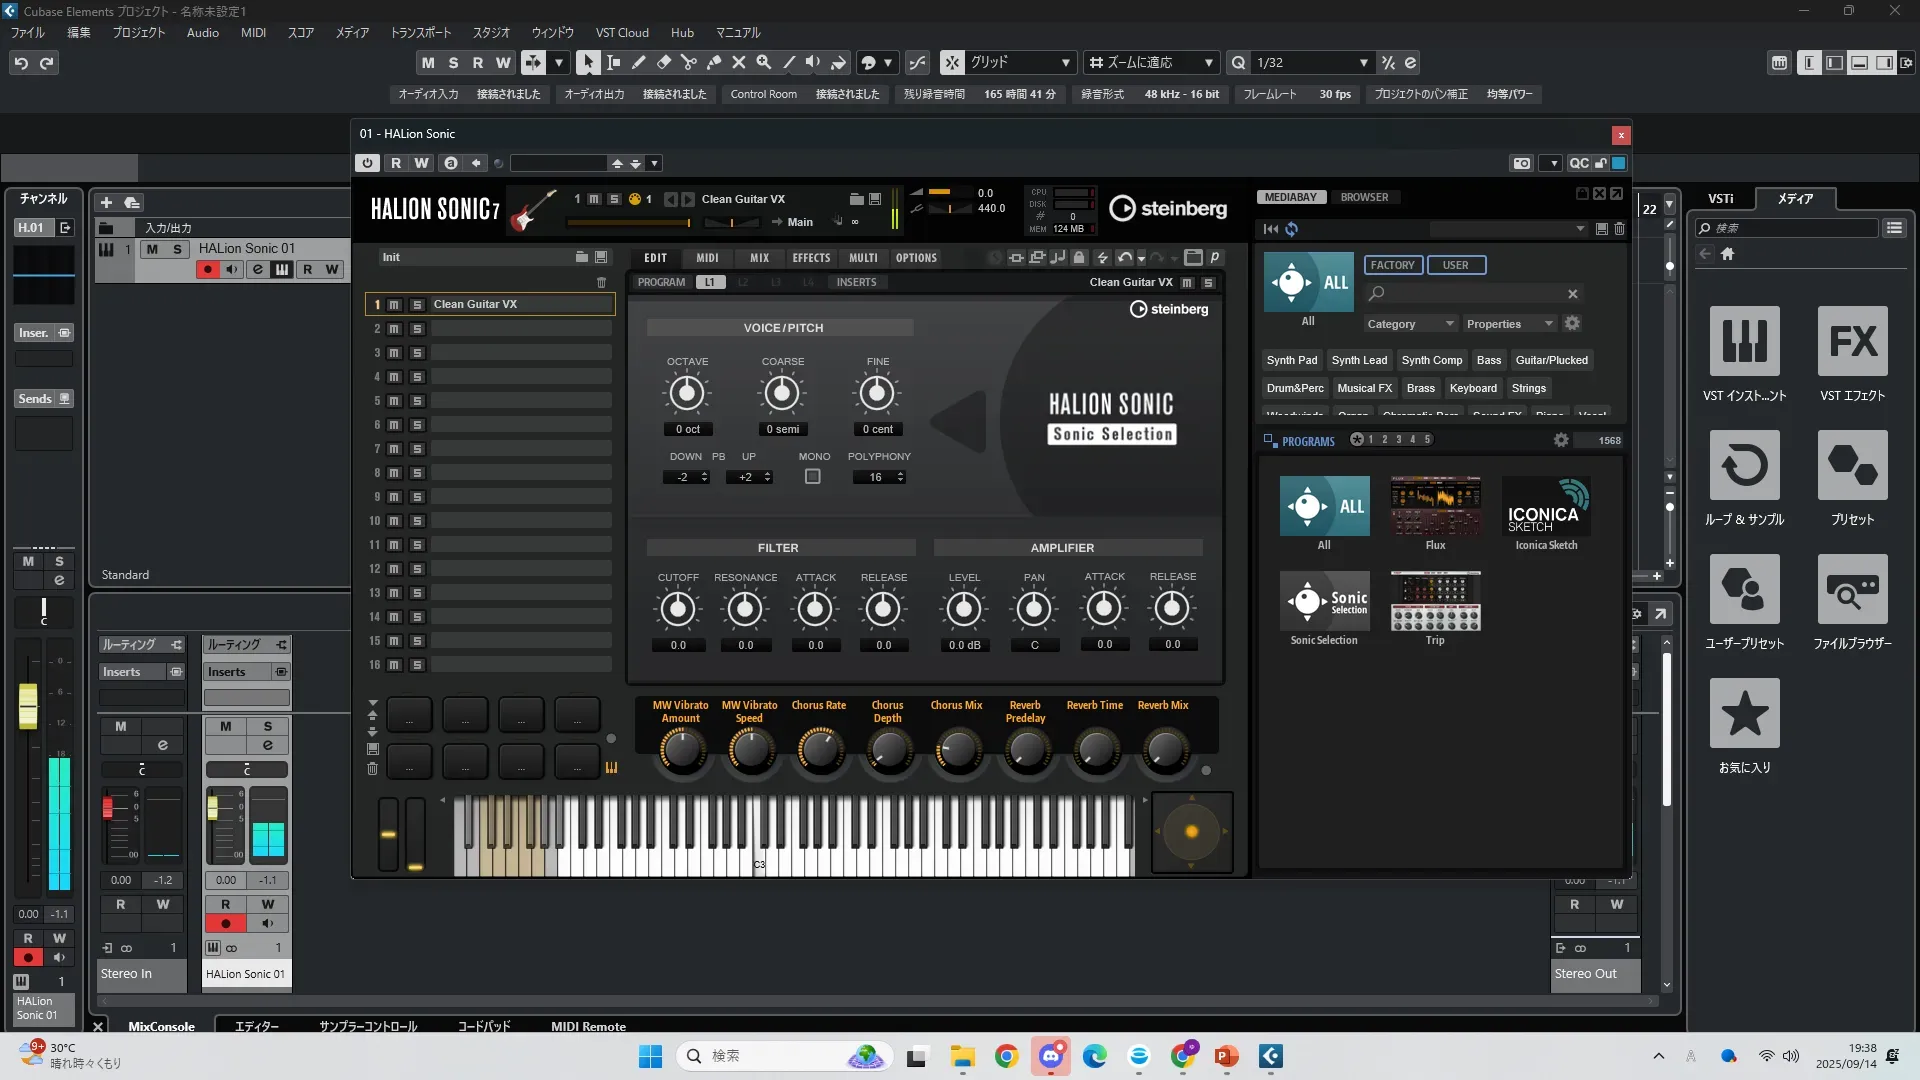Image resolution: width=1920 pixels, height=1080 pixels.
Task: Select the Iconica Sketch library thumbnail
Action: pos(1546,508)
